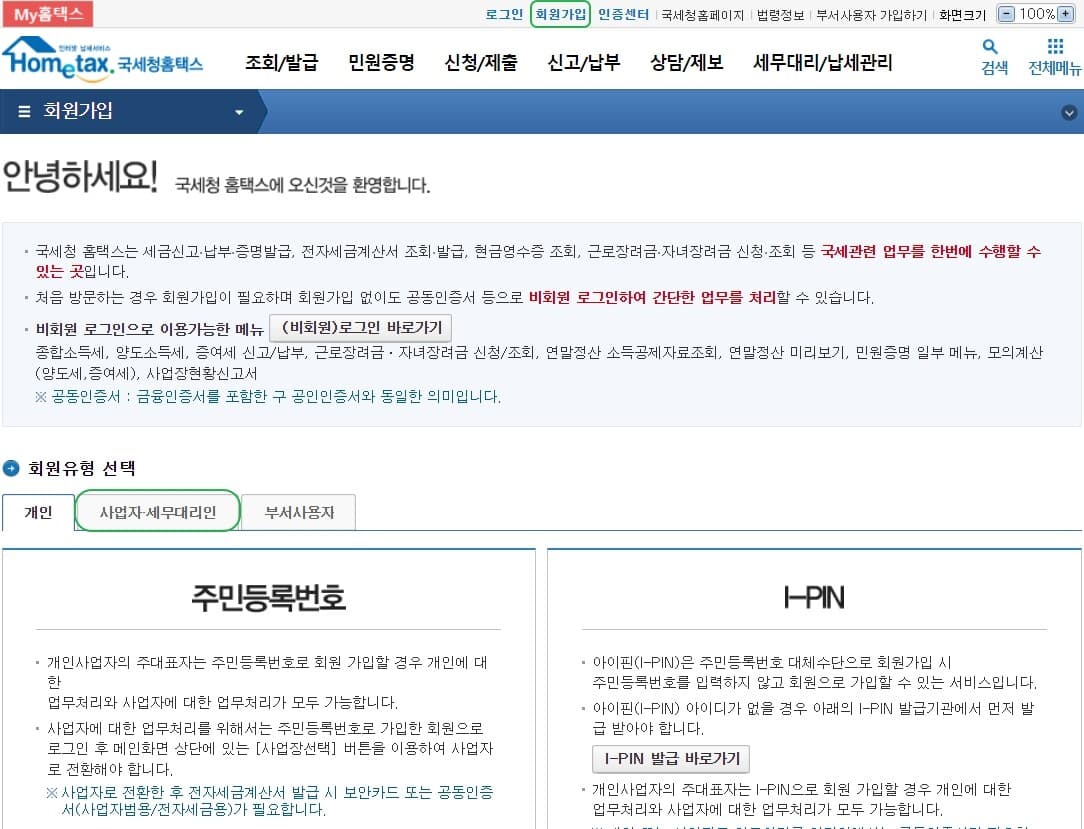The height and width of the screenshot is (829, 1084).
Task: Open the 민원증명 menu
Action: [381, 62]
